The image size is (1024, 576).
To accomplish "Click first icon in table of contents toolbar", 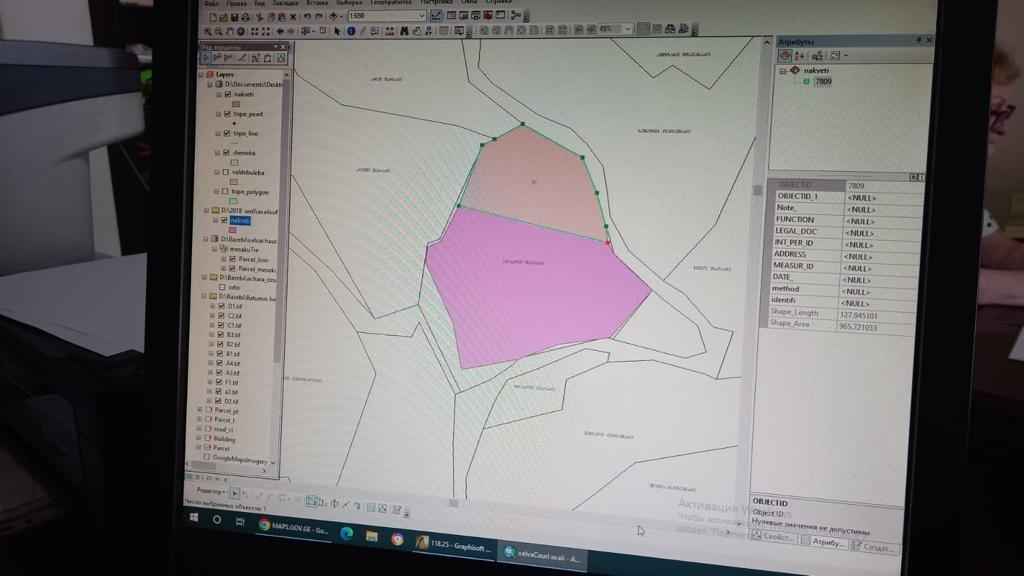I will tap(206, 58).
